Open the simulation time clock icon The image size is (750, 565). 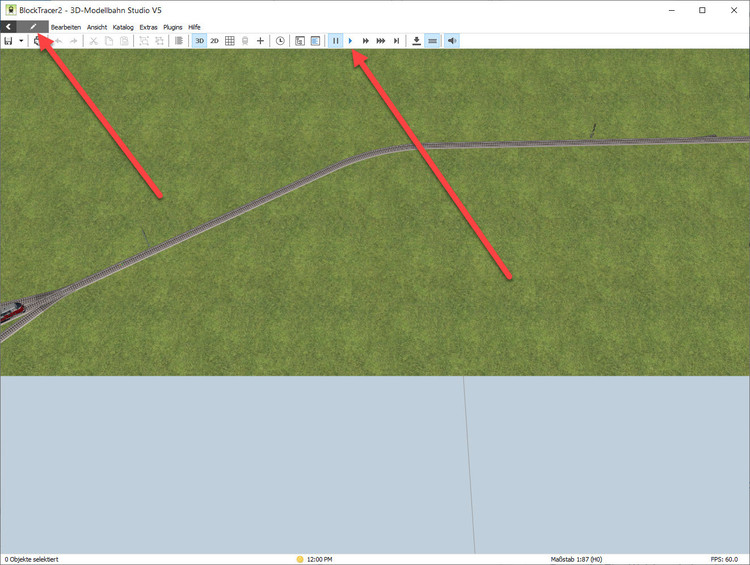click(280, 41)
